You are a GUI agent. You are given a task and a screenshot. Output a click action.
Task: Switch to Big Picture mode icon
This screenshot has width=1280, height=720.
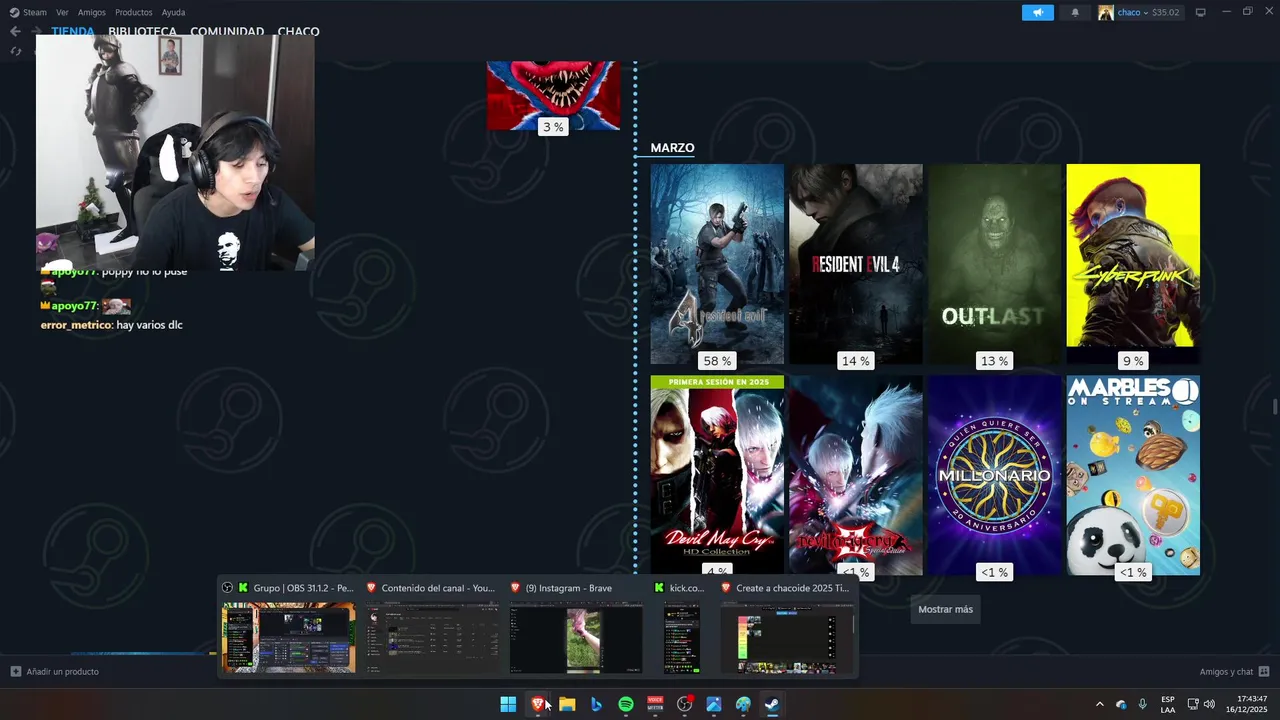1201,12
